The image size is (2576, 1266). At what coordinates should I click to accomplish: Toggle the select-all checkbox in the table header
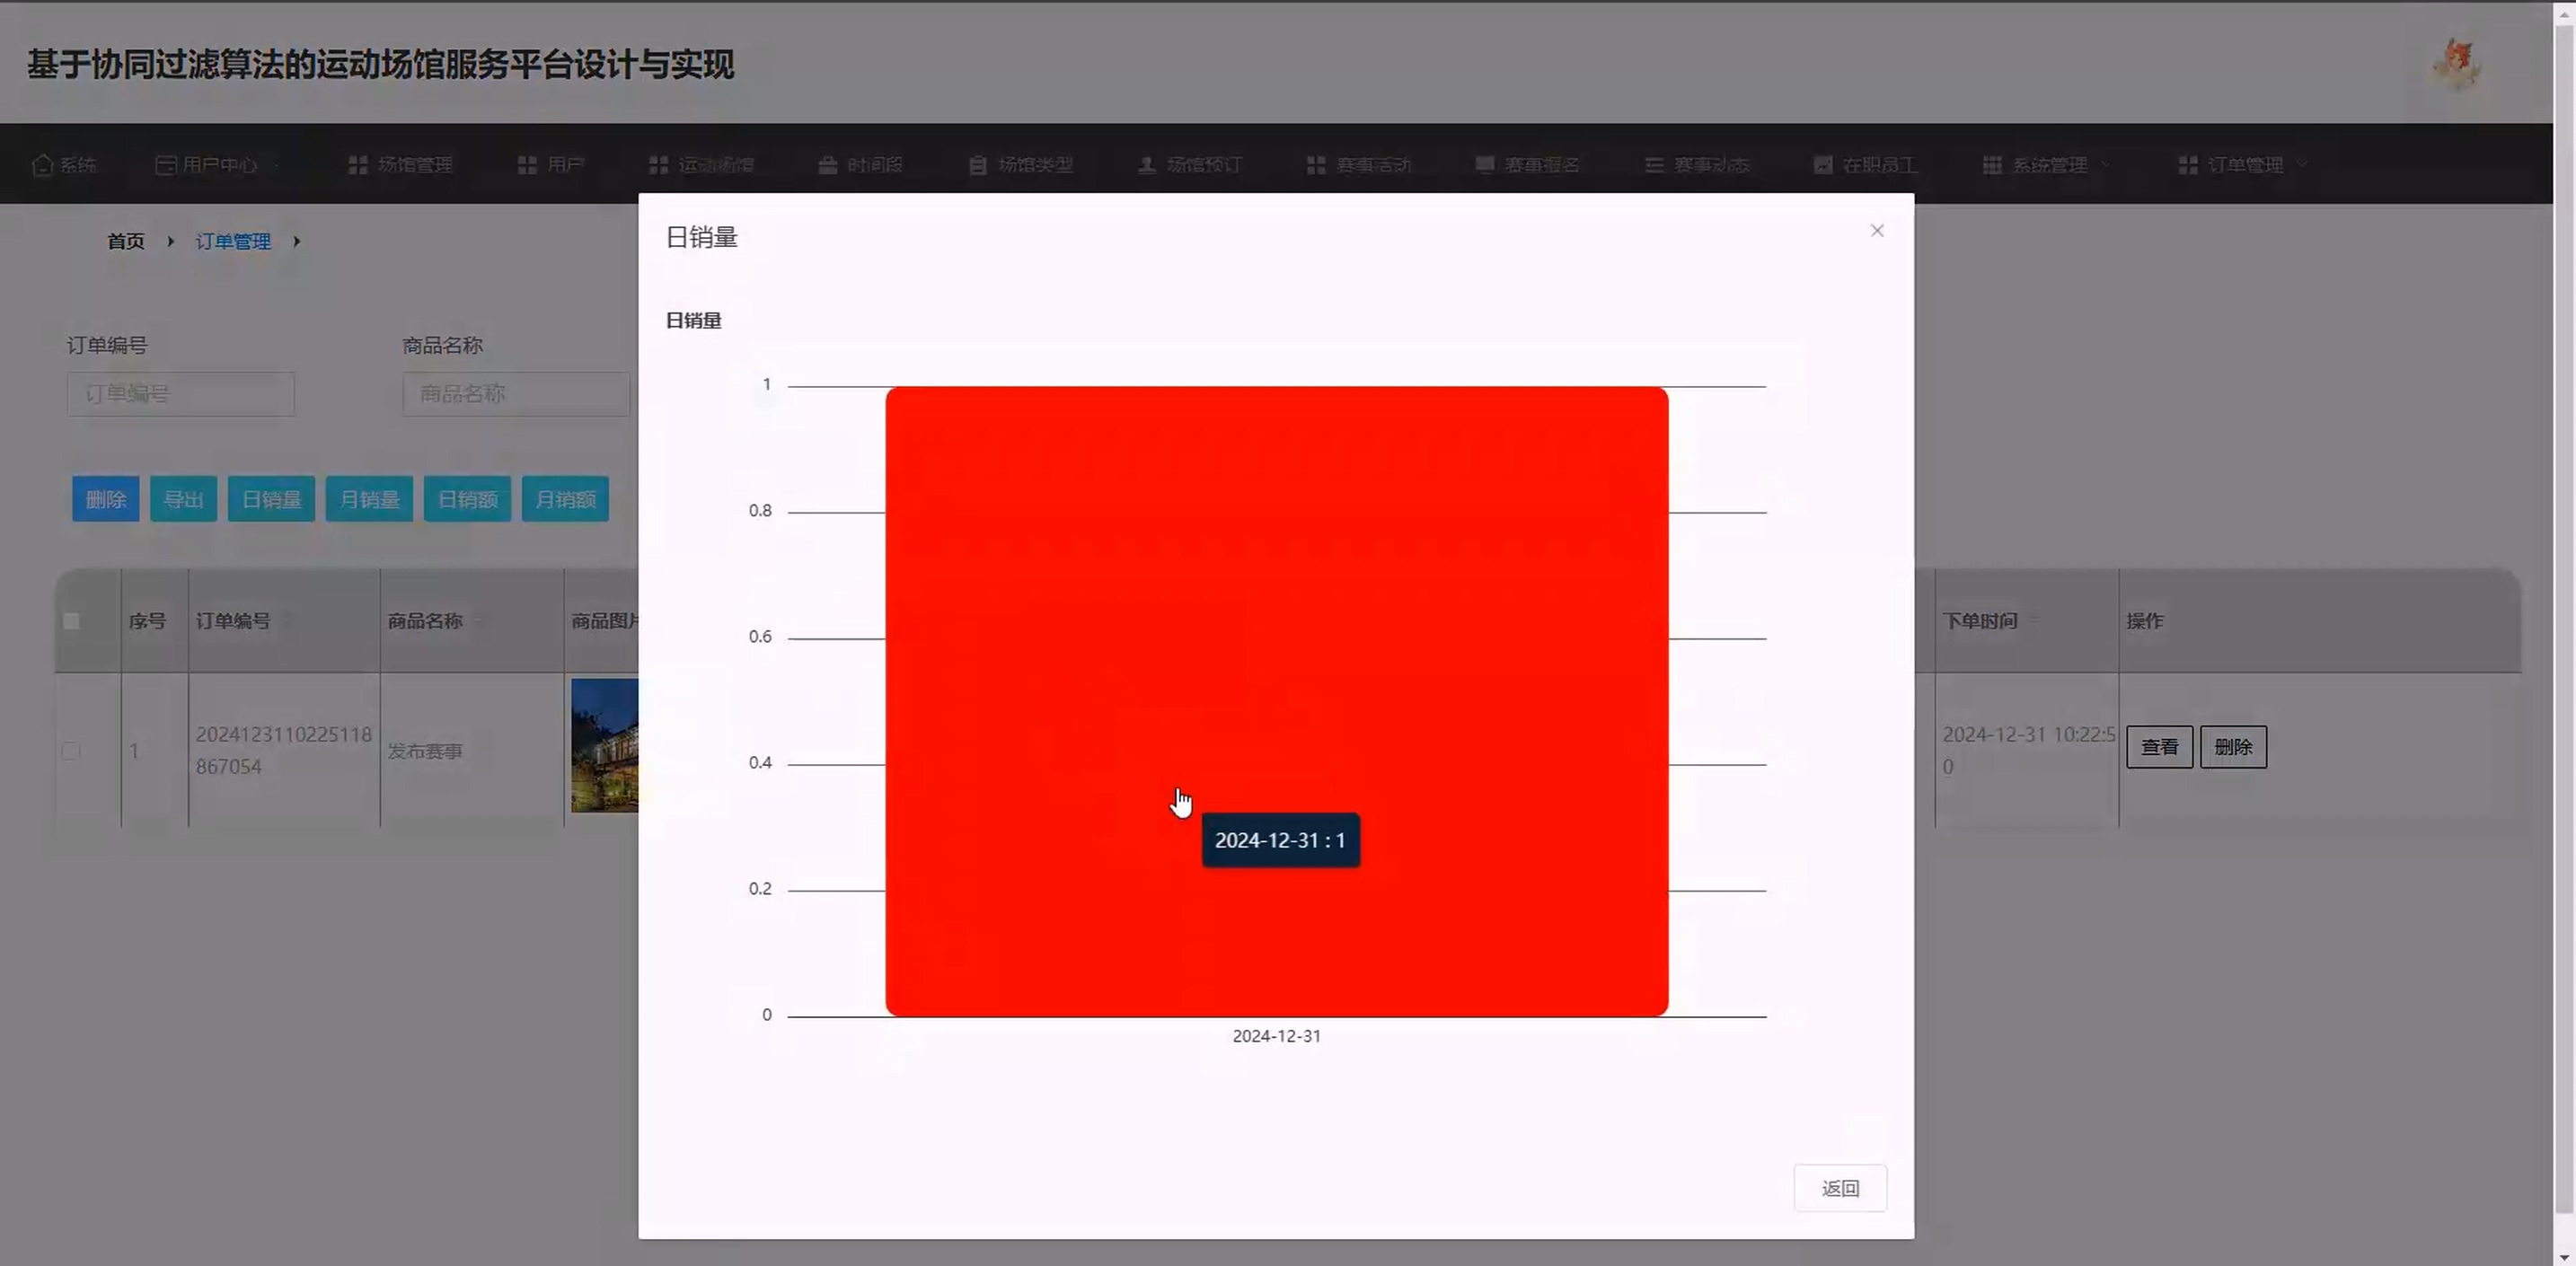pos(71,621)
